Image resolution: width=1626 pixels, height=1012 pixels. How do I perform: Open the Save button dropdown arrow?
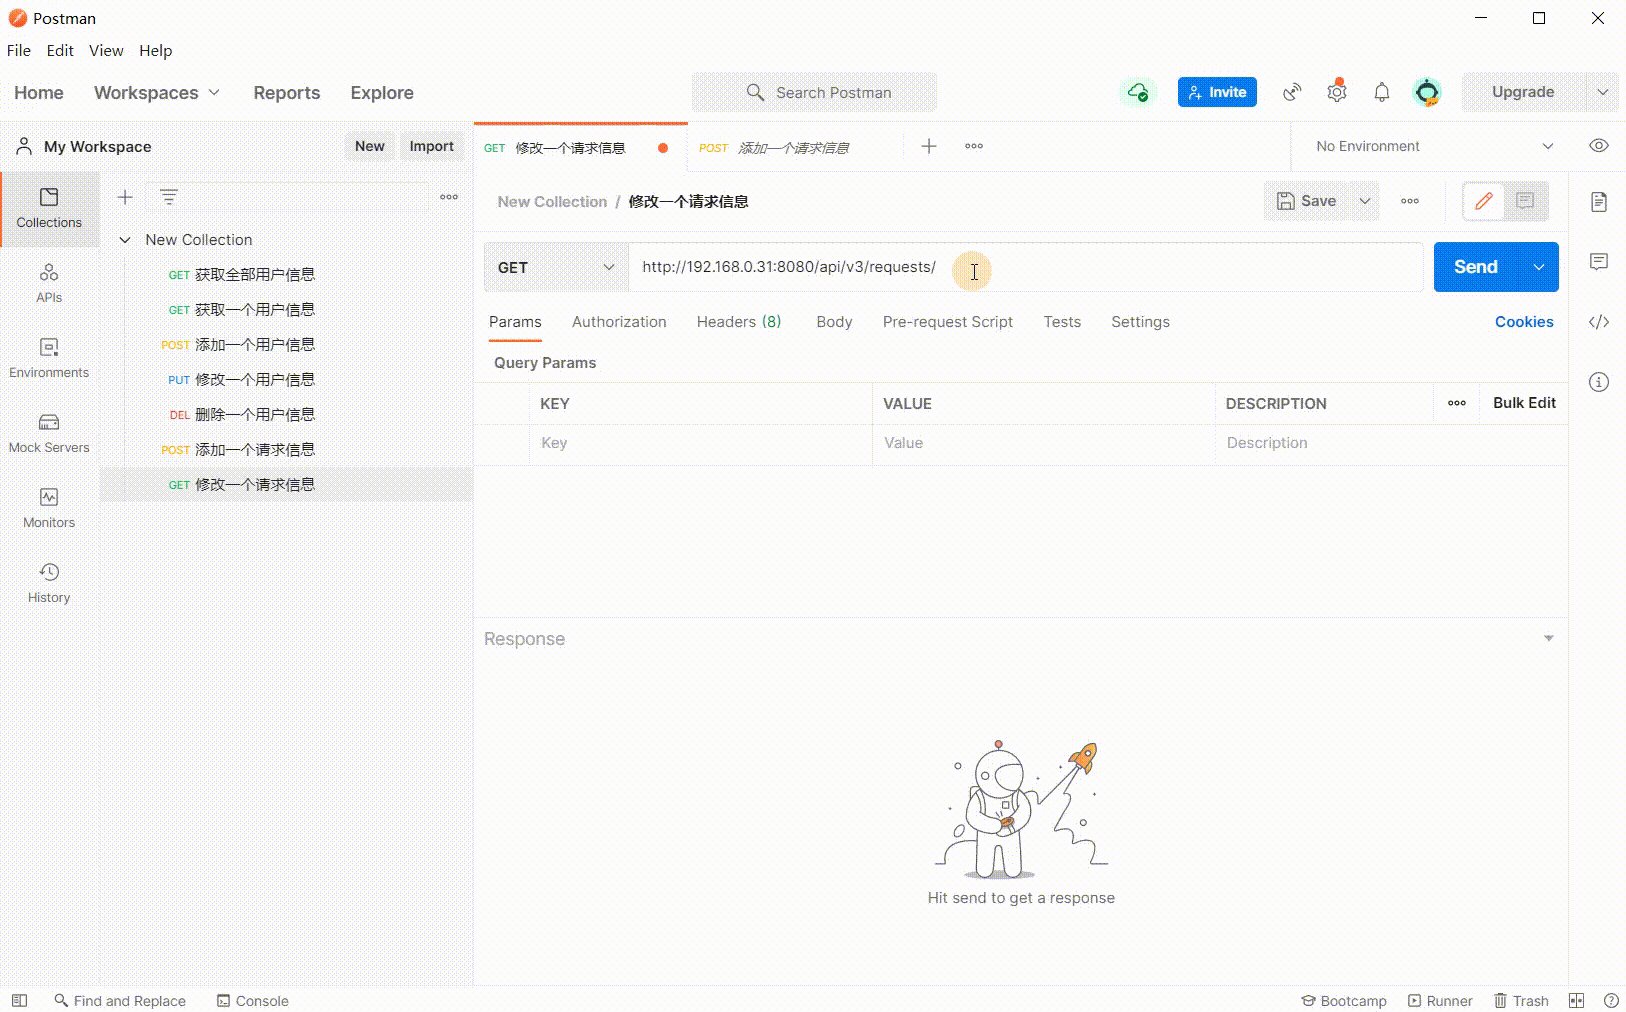[x=1365, y=201]
